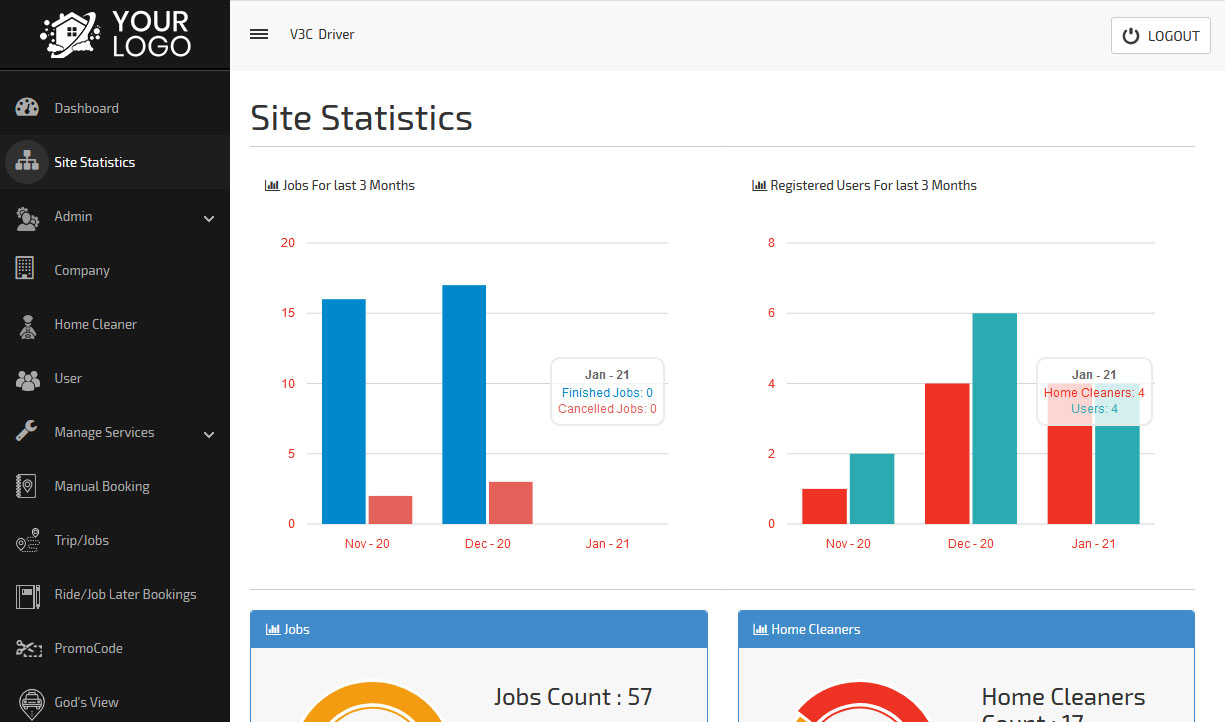
Task: Click the Nov - 20 teal users bar
Action: [872, 489]
